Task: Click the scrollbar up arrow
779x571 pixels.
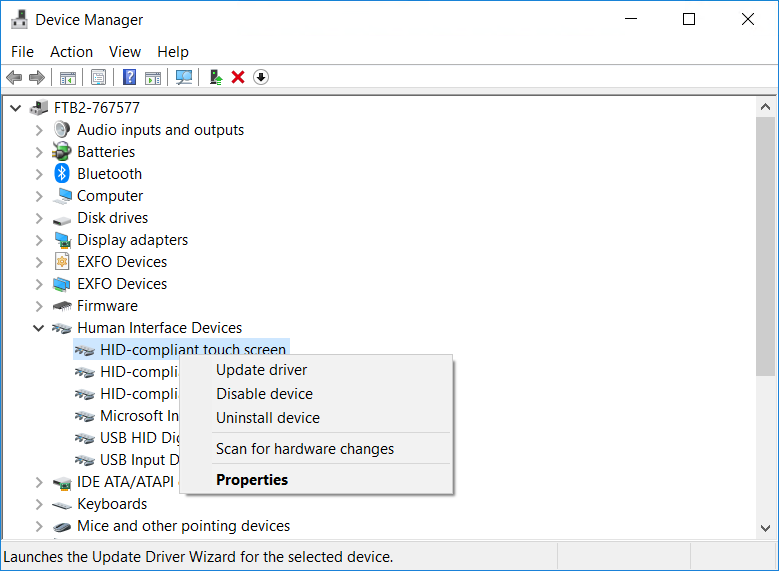Action: click(x=766, y=107)
